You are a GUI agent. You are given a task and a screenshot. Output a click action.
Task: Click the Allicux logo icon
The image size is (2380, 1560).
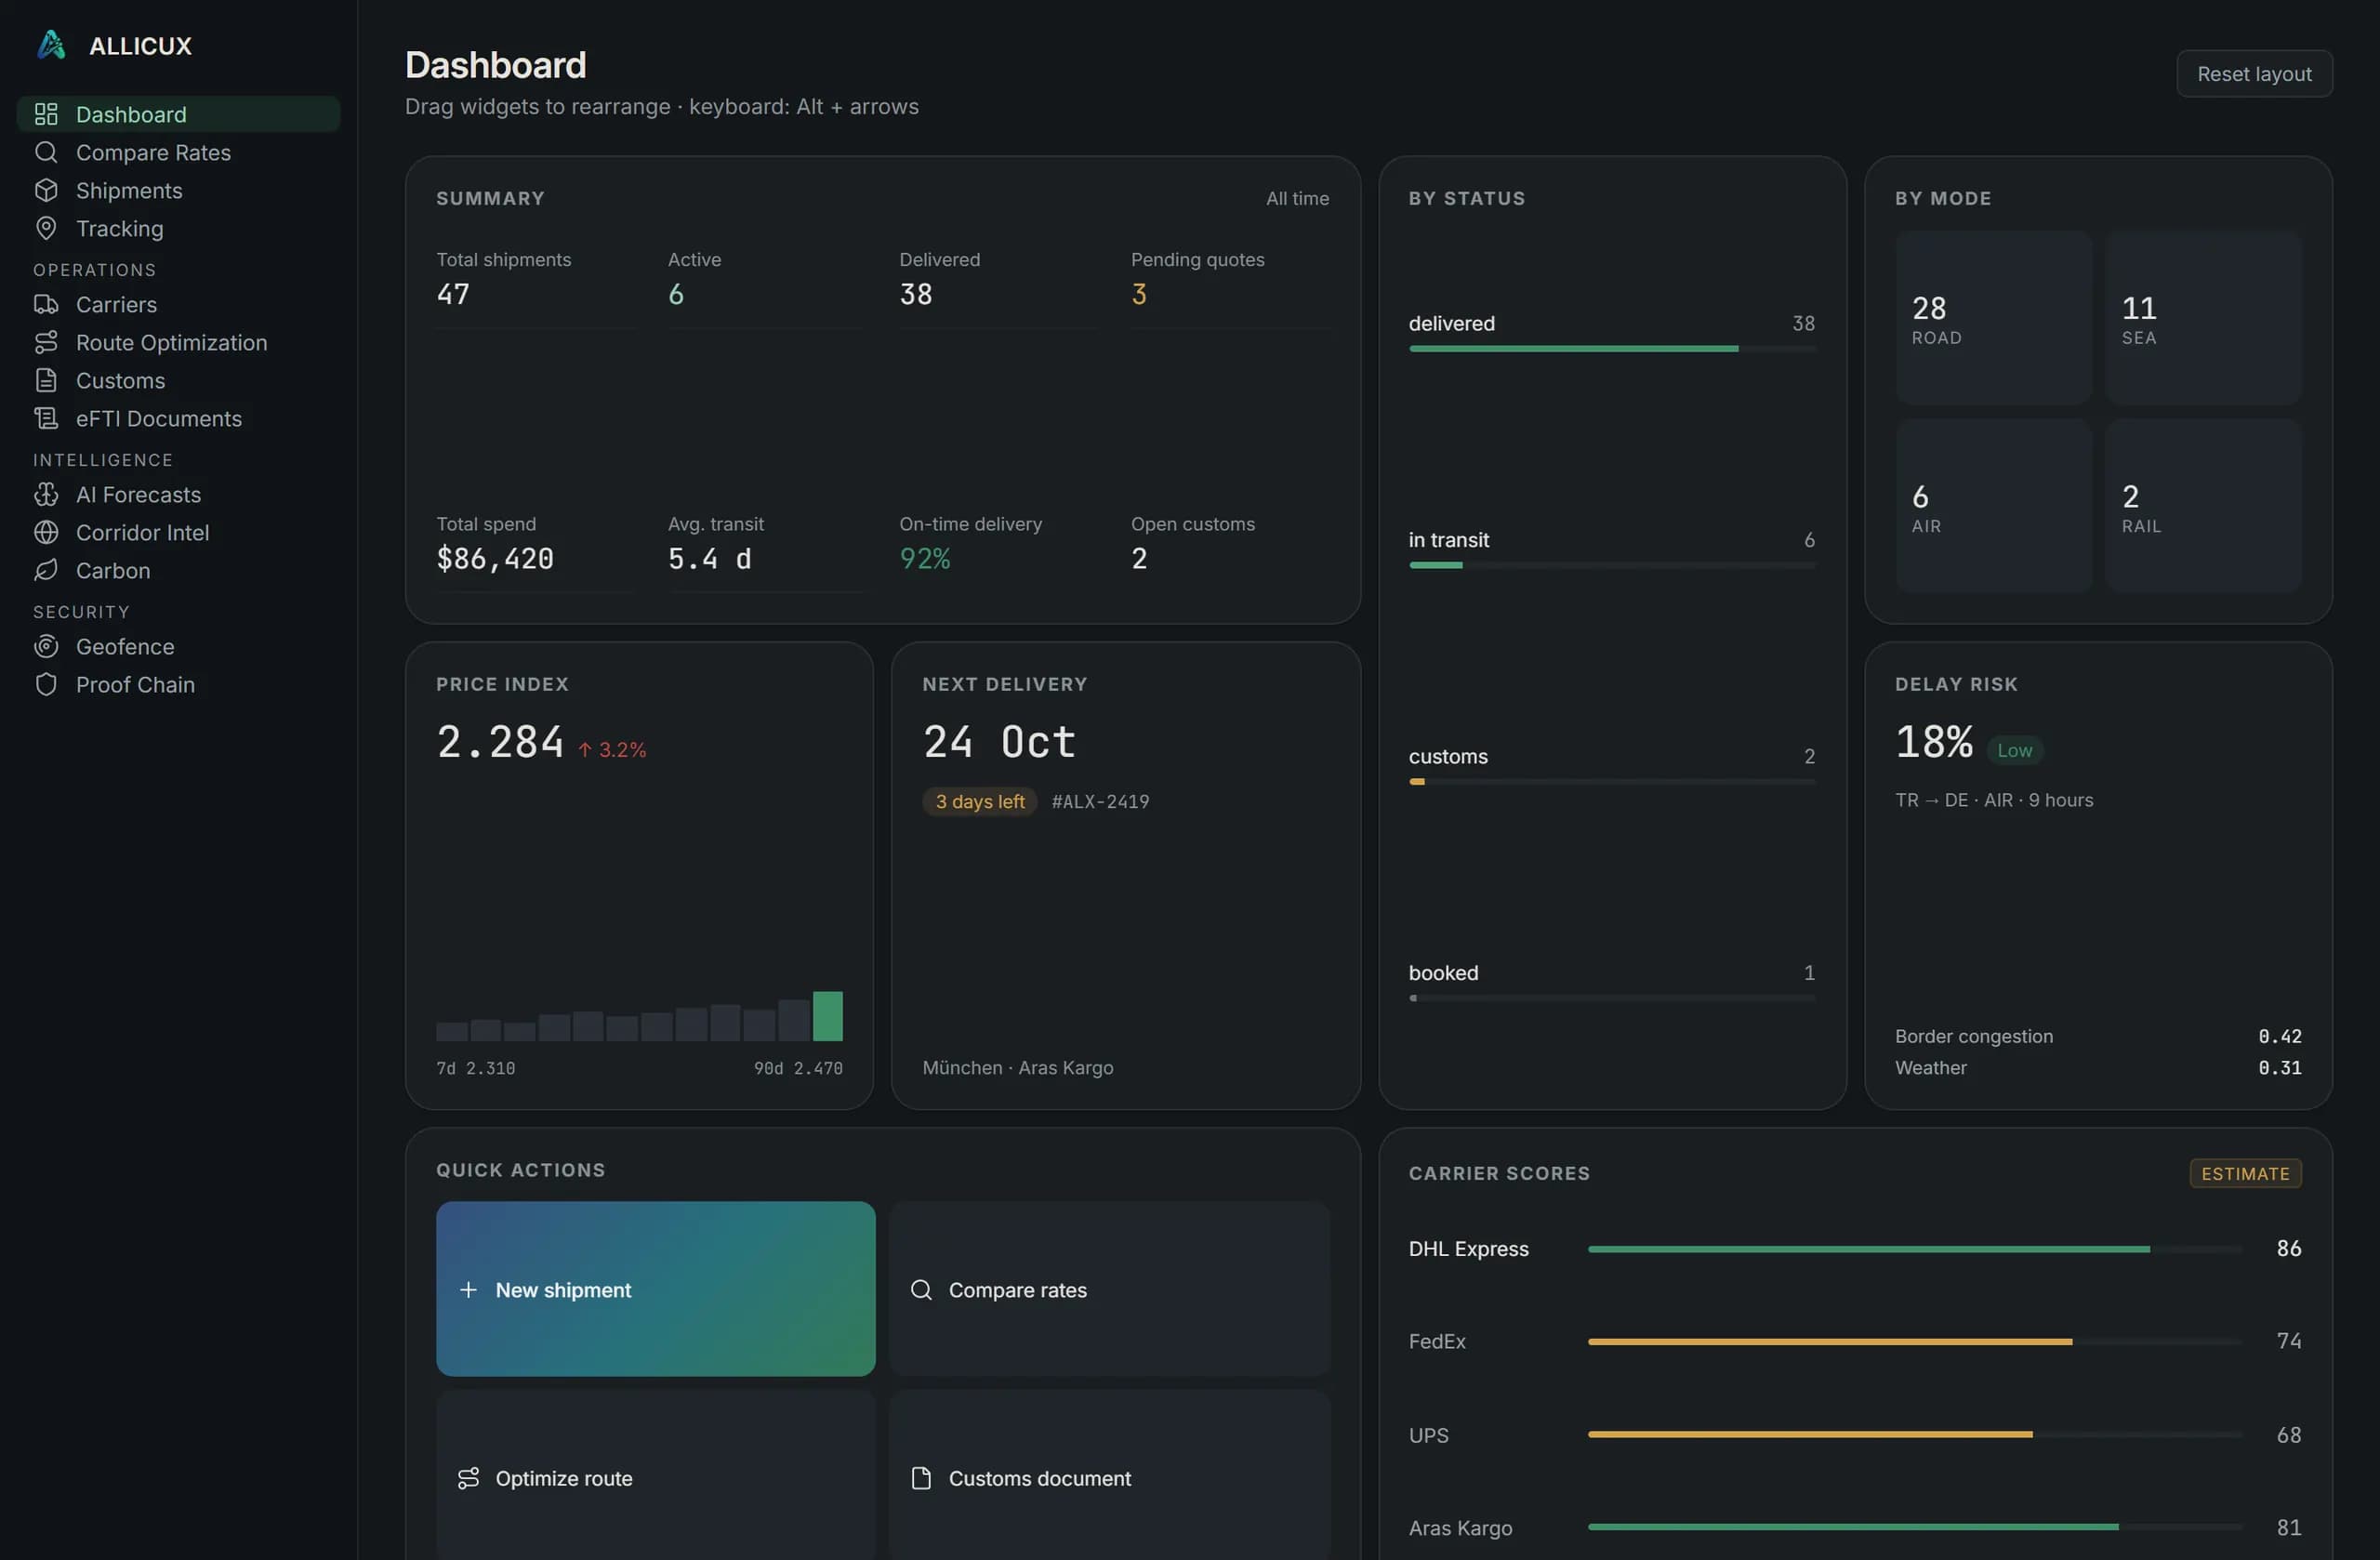coord(51,45)
